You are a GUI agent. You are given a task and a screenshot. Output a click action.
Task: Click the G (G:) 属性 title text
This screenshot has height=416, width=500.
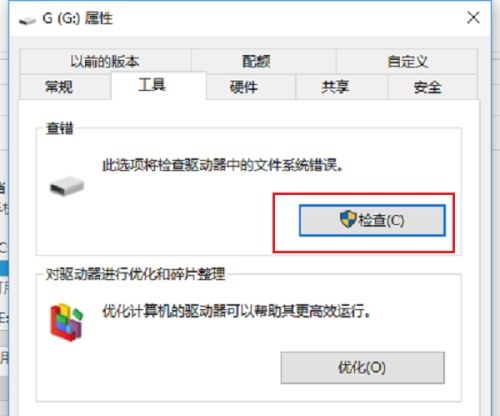point(78,18)
